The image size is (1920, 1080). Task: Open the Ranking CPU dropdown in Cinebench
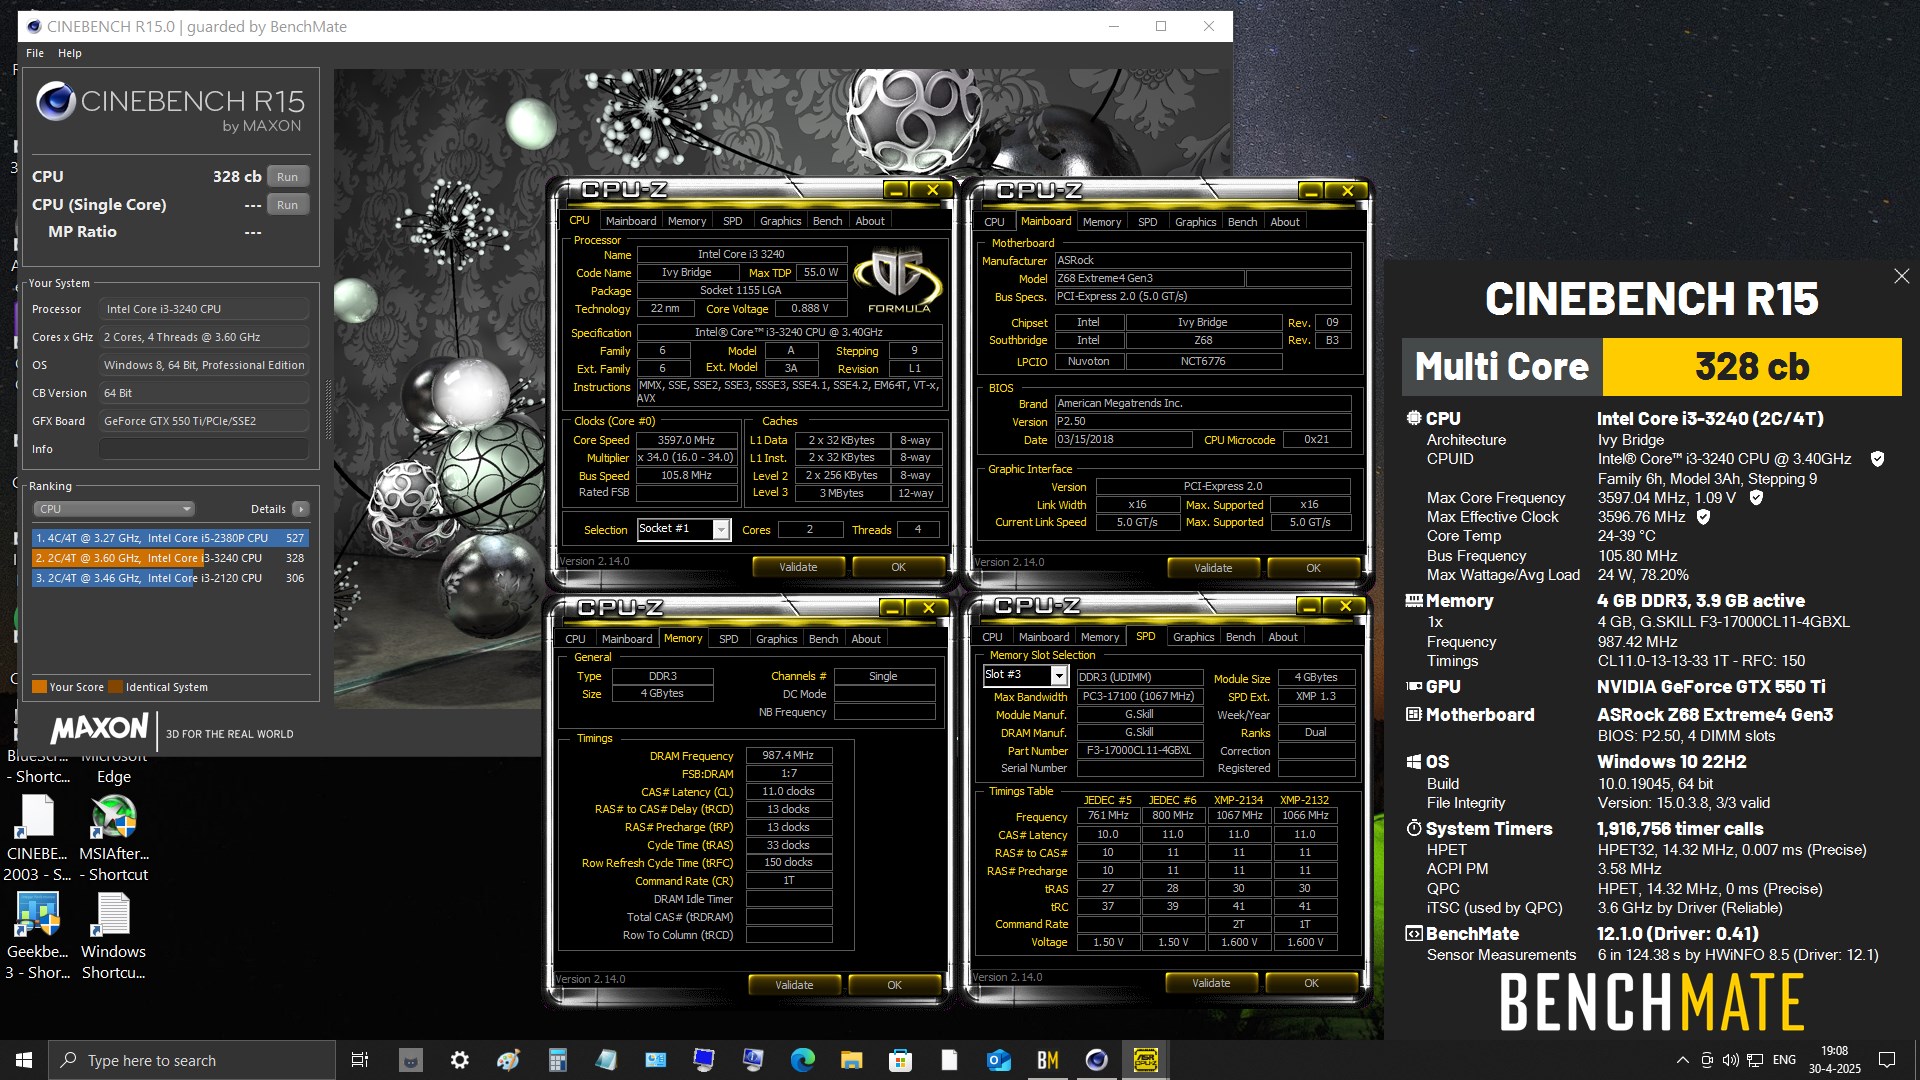pos(114,509)
